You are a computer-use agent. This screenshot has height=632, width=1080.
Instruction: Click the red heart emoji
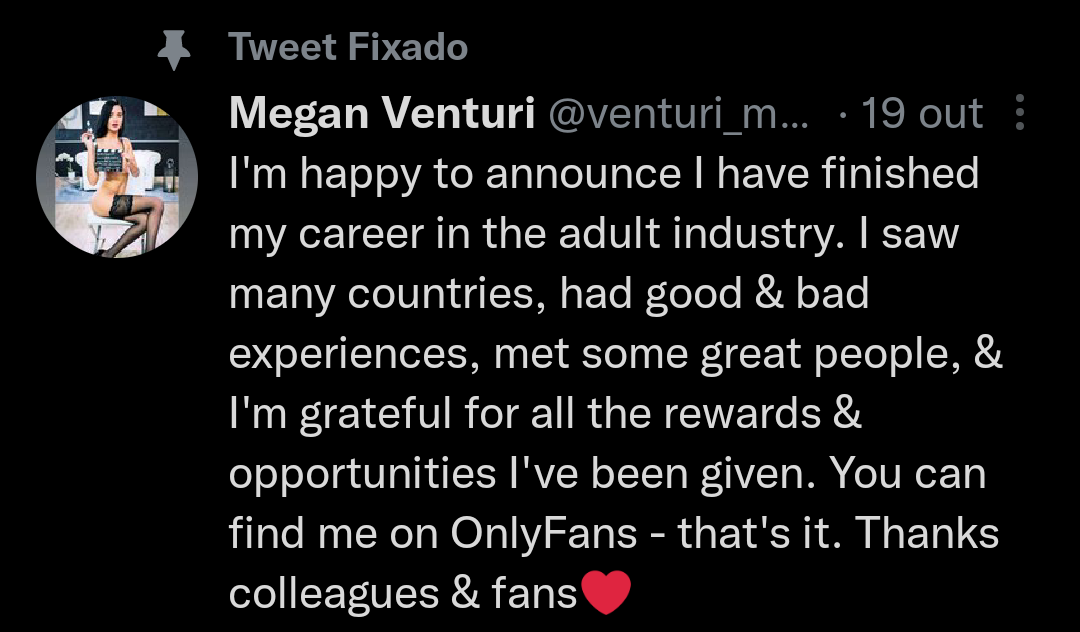[606, 592]
